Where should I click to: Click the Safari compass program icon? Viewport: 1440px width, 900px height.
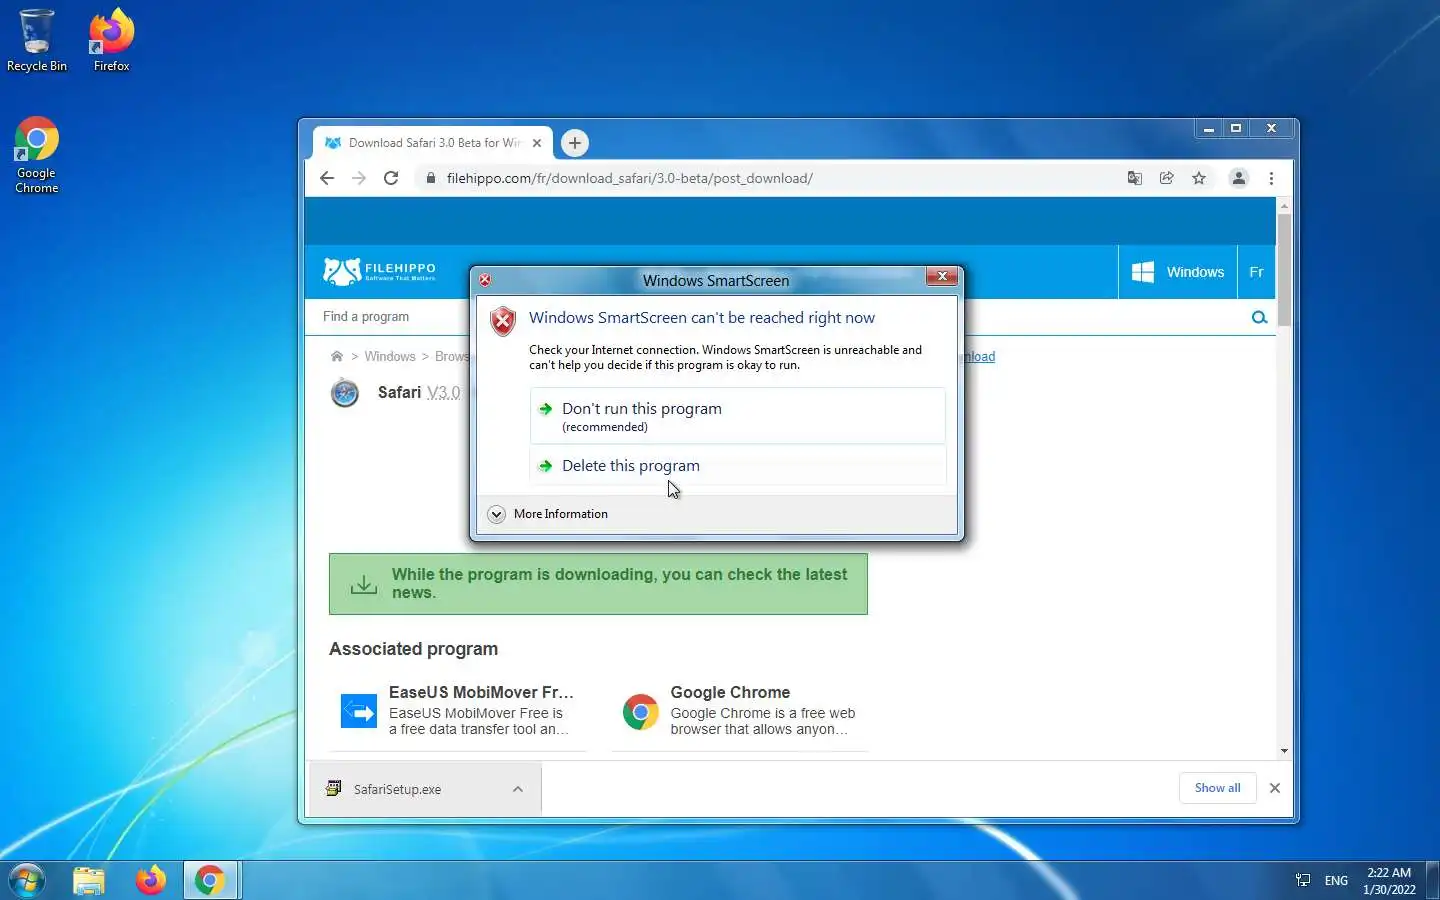click(345, 393)
